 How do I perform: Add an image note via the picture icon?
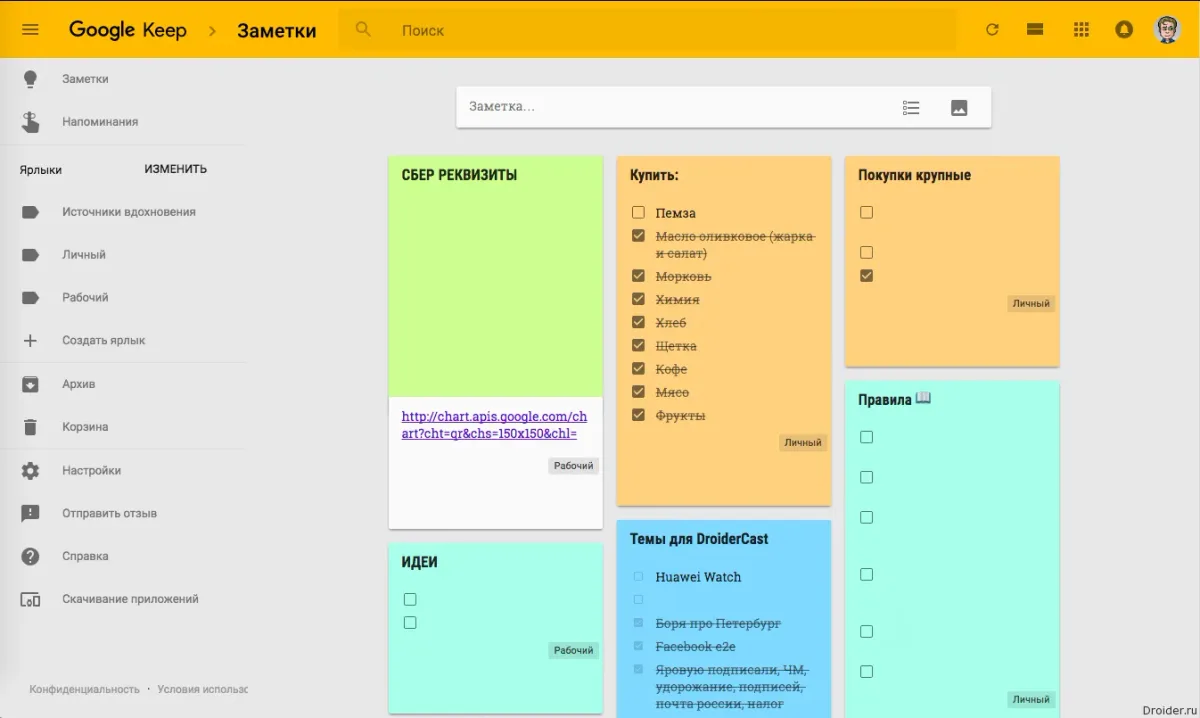[x=960, y=107]
